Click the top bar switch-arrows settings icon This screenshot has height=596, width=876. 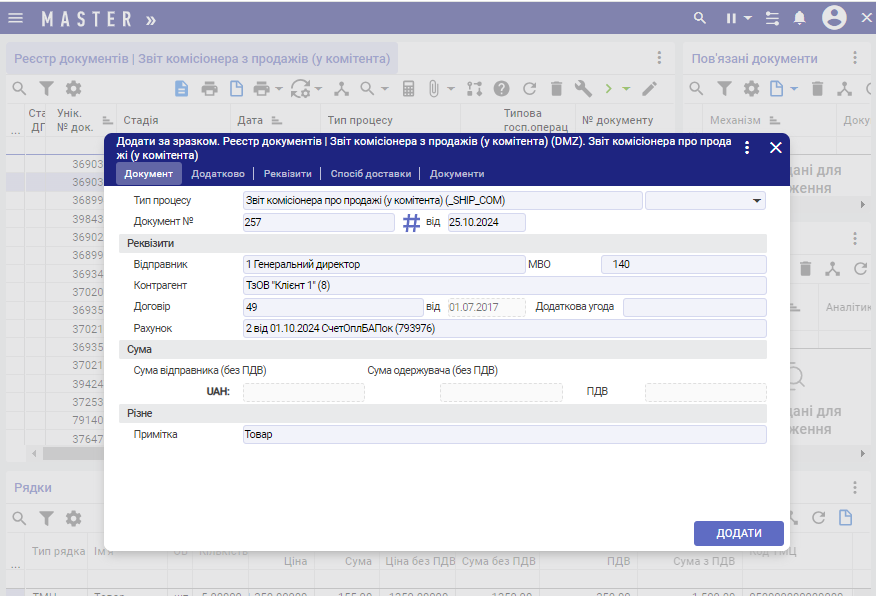click(772, 18)
